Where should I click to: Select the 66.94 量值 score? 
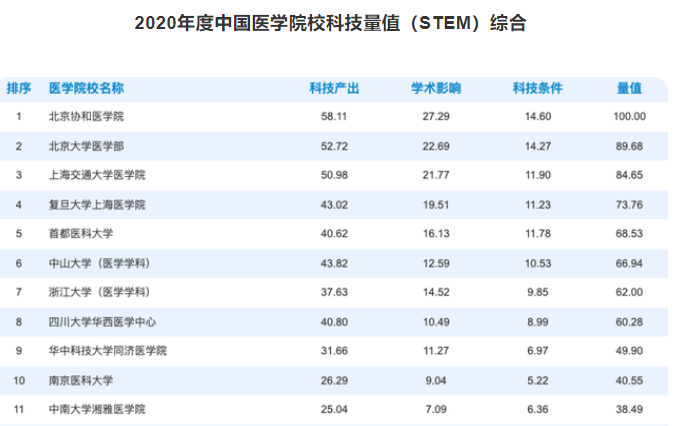629,263
